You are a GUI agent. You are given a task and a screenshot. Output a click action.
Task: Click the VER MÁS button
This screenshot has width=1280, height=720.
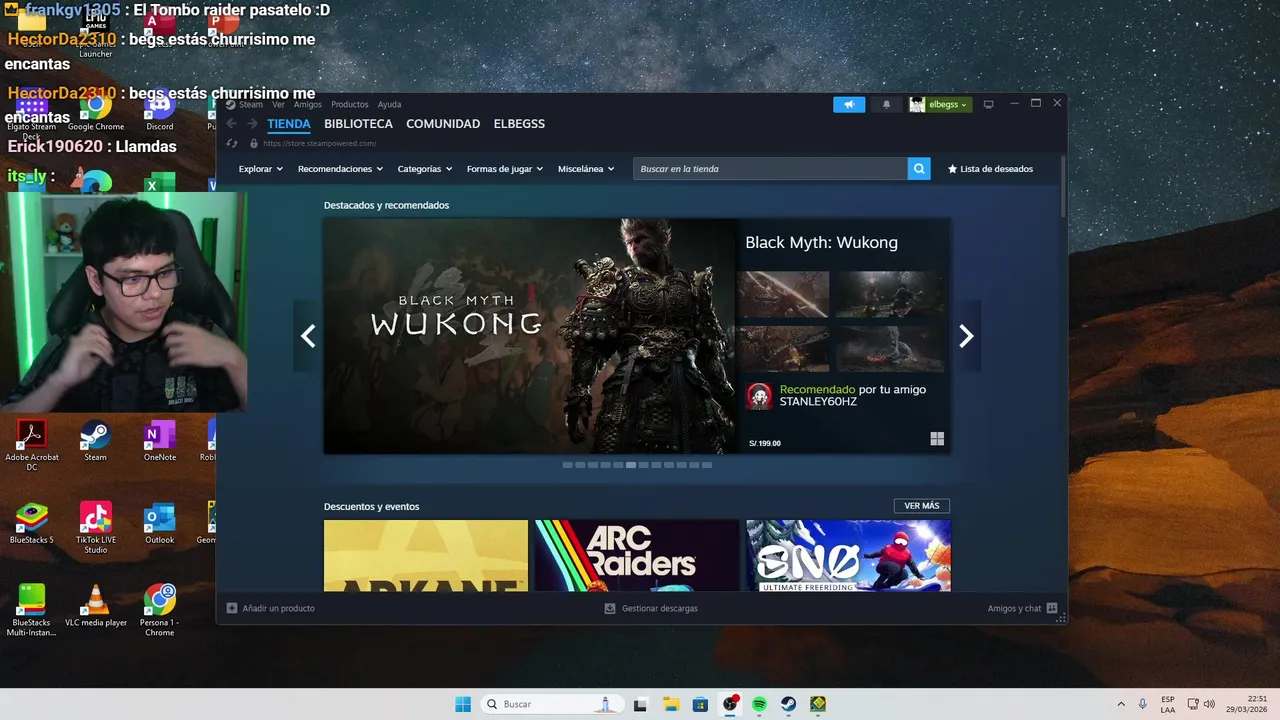pos(921,506)
